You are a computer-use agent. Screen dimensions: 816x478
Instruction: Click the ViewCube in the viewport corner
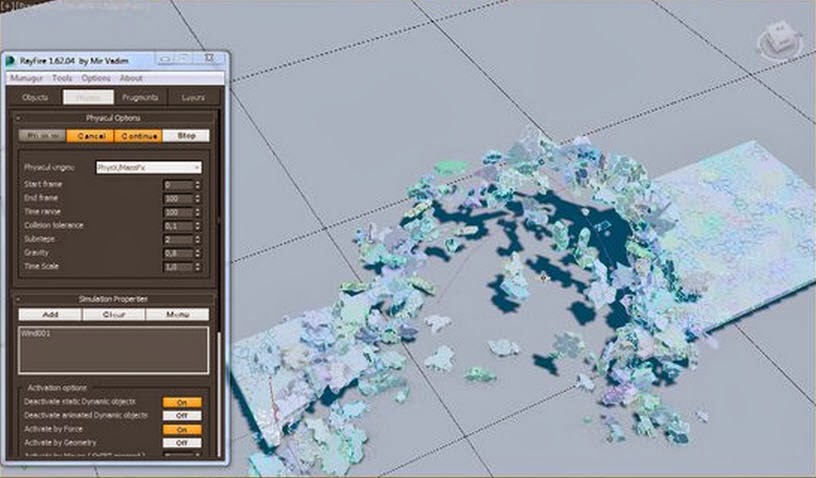(x=779, y=41)
